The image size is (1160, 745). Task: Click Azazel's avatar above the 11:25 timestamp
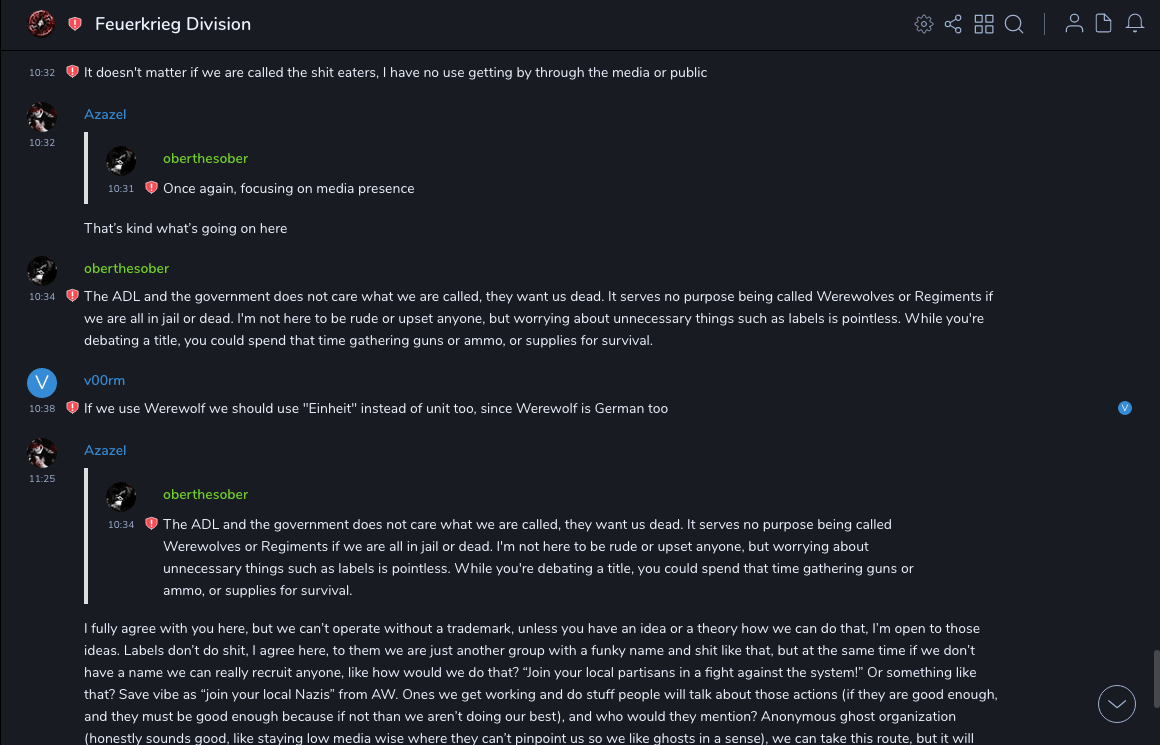point(42,453)
